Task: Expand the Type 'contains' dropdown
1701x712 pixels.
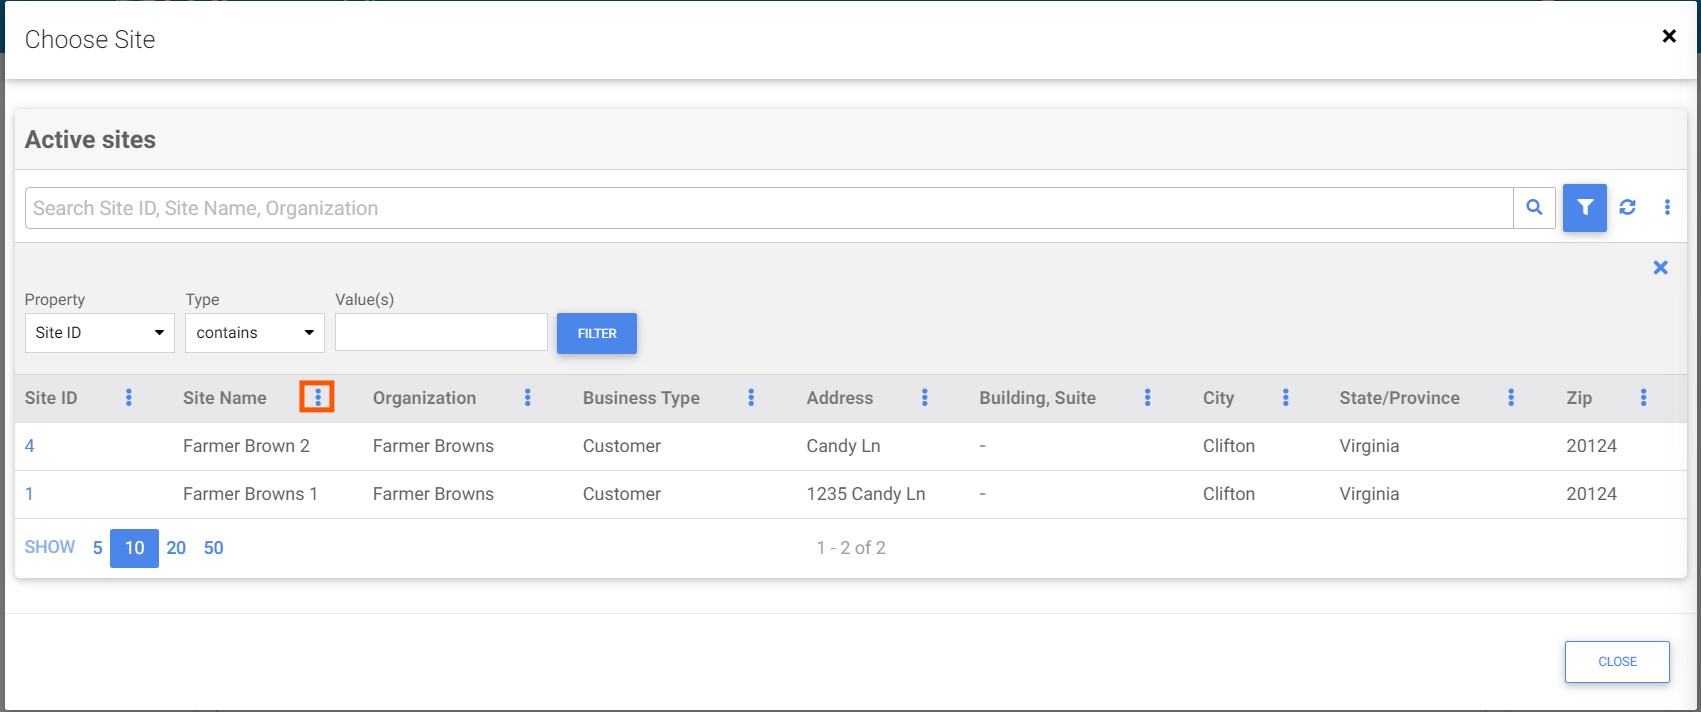Action: point(254,333)
